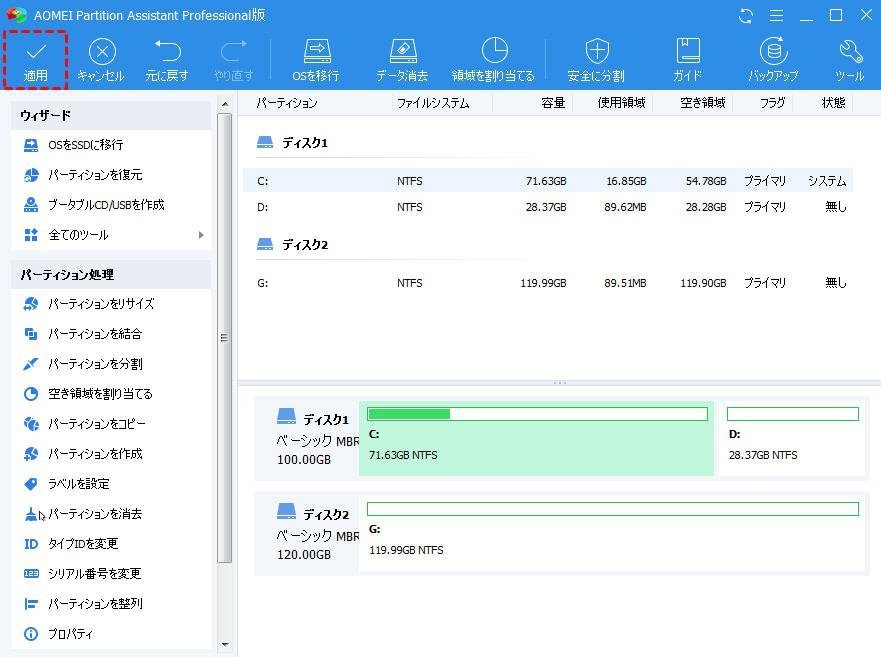Open the hamburger menu in title bar

[776, 16]
